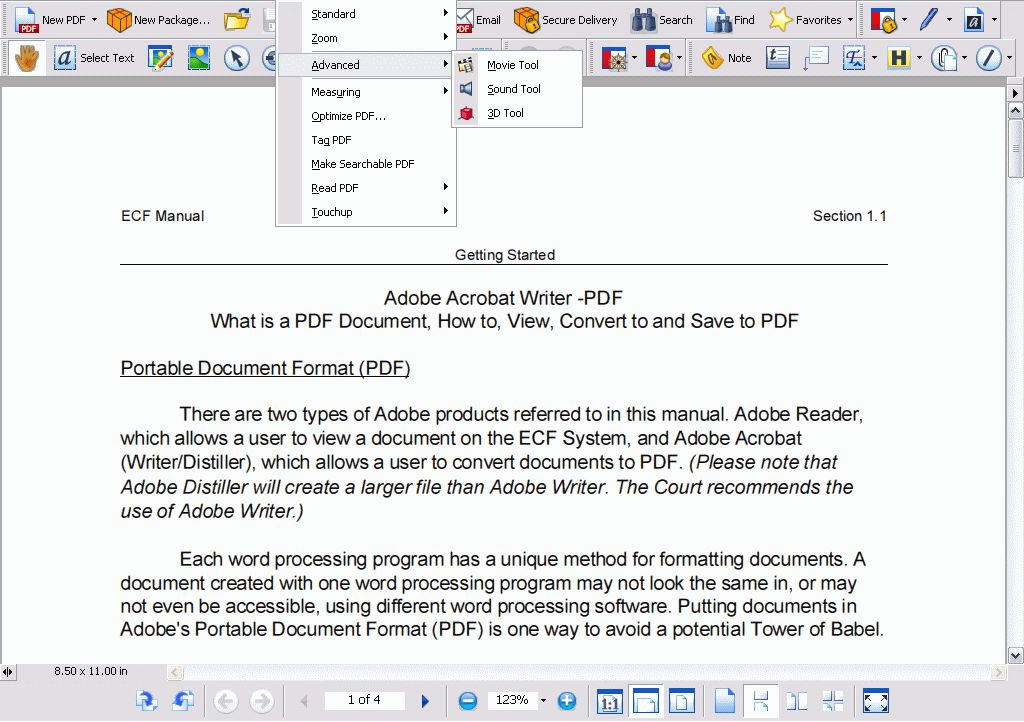Switch to facing pages layout
This screenshot has width=1024, height=722.
(x=797, y=702)
